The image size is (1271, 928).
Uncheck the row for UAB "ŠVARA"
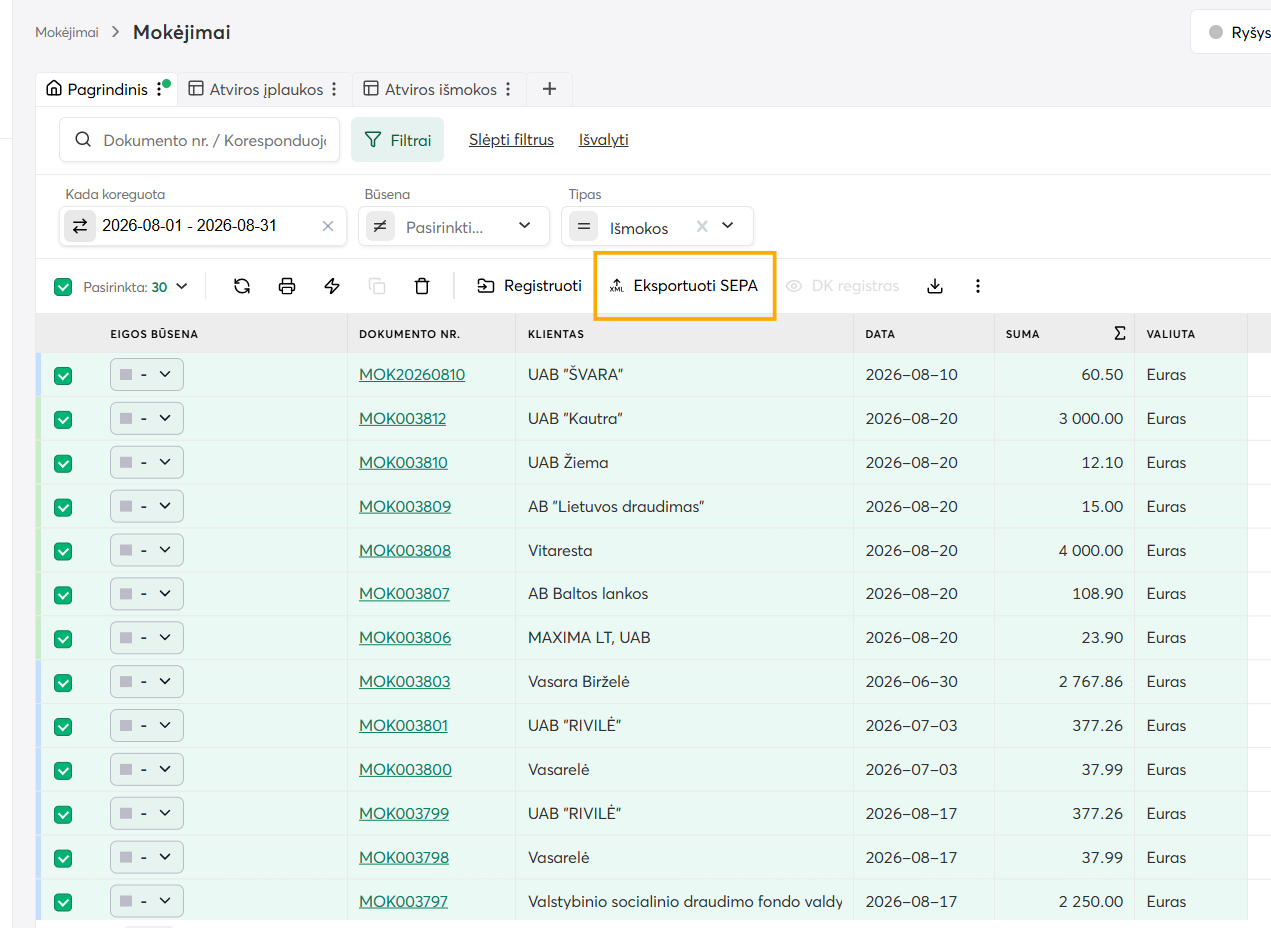[63, 376]
